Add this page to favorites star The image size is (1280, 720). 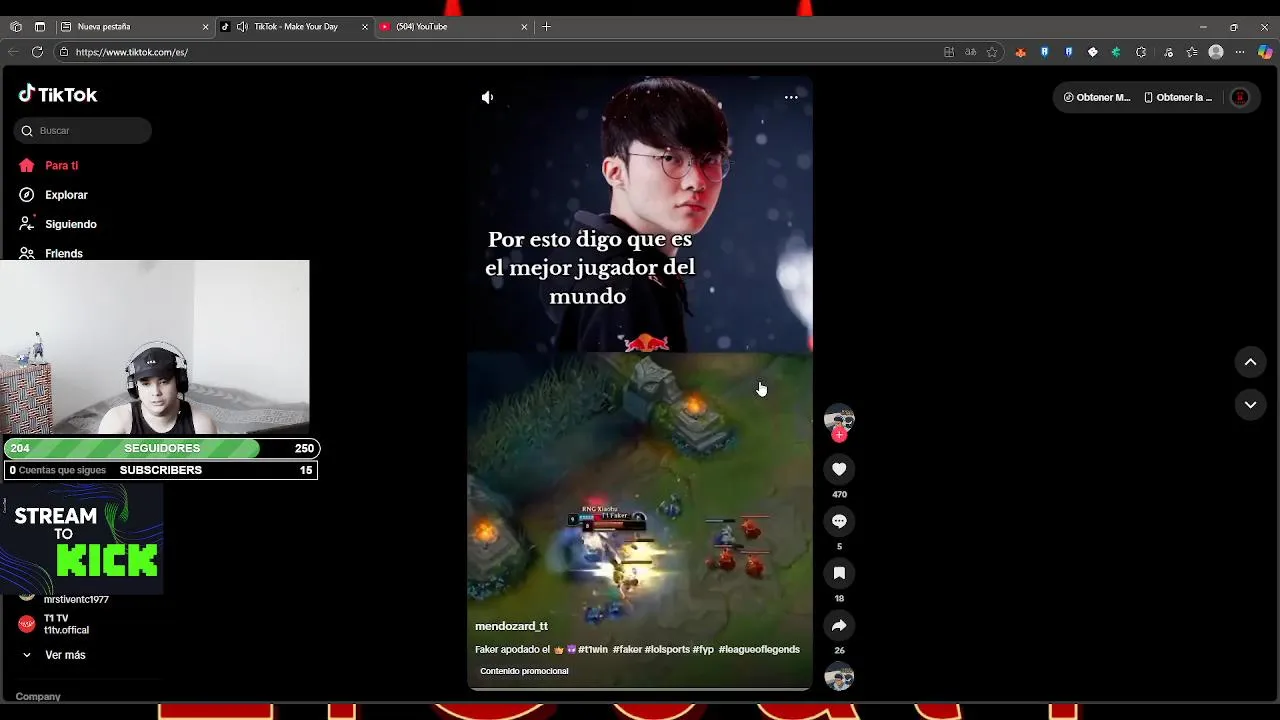(992, 52)
